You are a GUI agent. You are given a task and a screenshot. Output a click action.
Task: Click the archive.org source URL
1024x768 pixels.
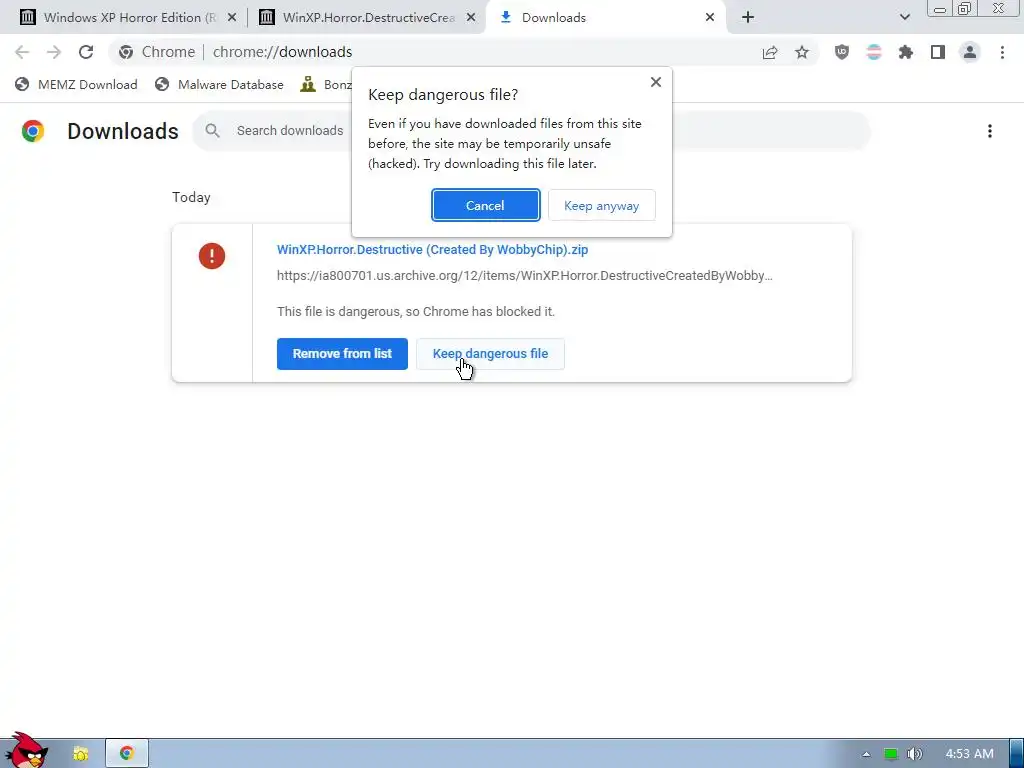tap(524, 276)
